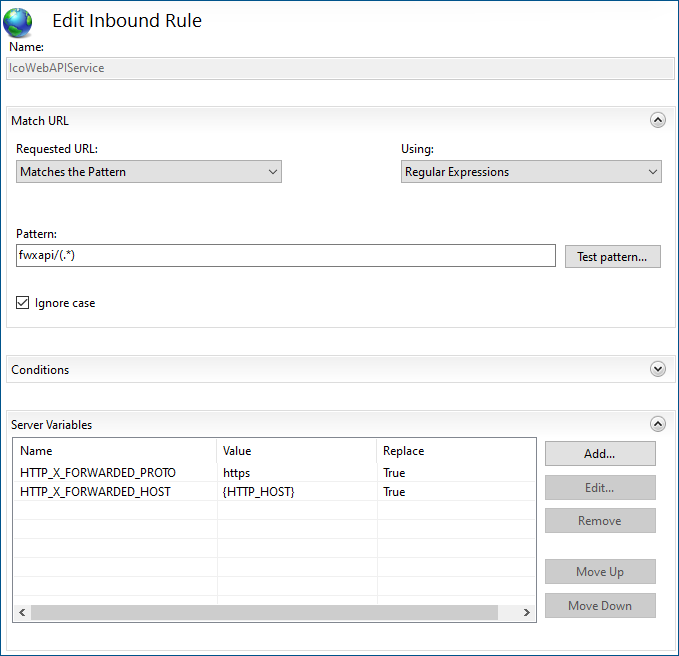
Task: Sort by the Value column header
Action: (296, 451)
